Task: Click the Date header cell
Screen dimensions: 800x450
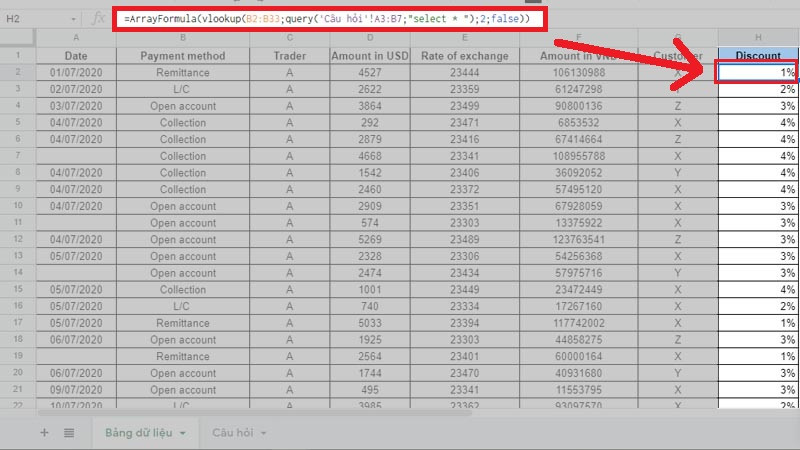Action: 76,56
